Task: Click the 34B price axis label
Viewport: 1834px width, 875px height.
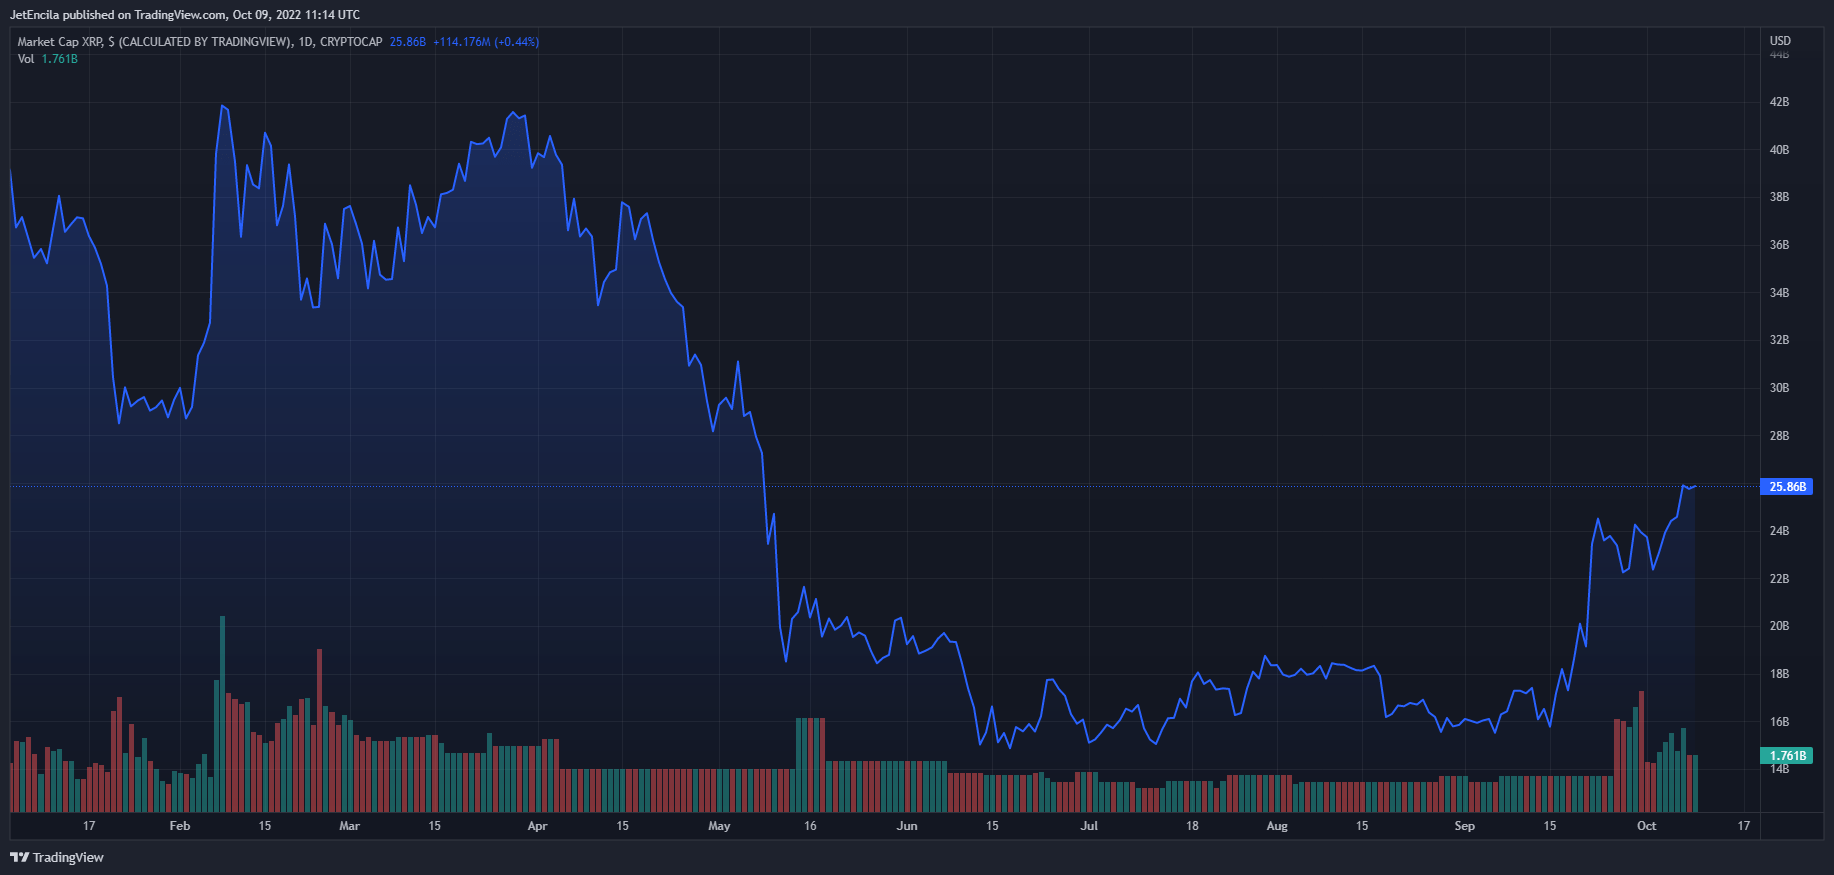Action: click(x=1779, y=293)
